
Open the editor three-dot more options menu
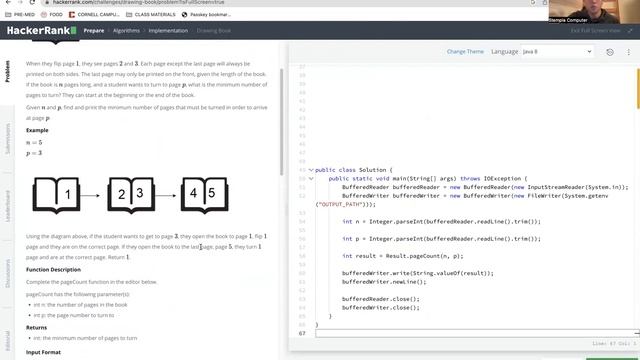[629, 52]
